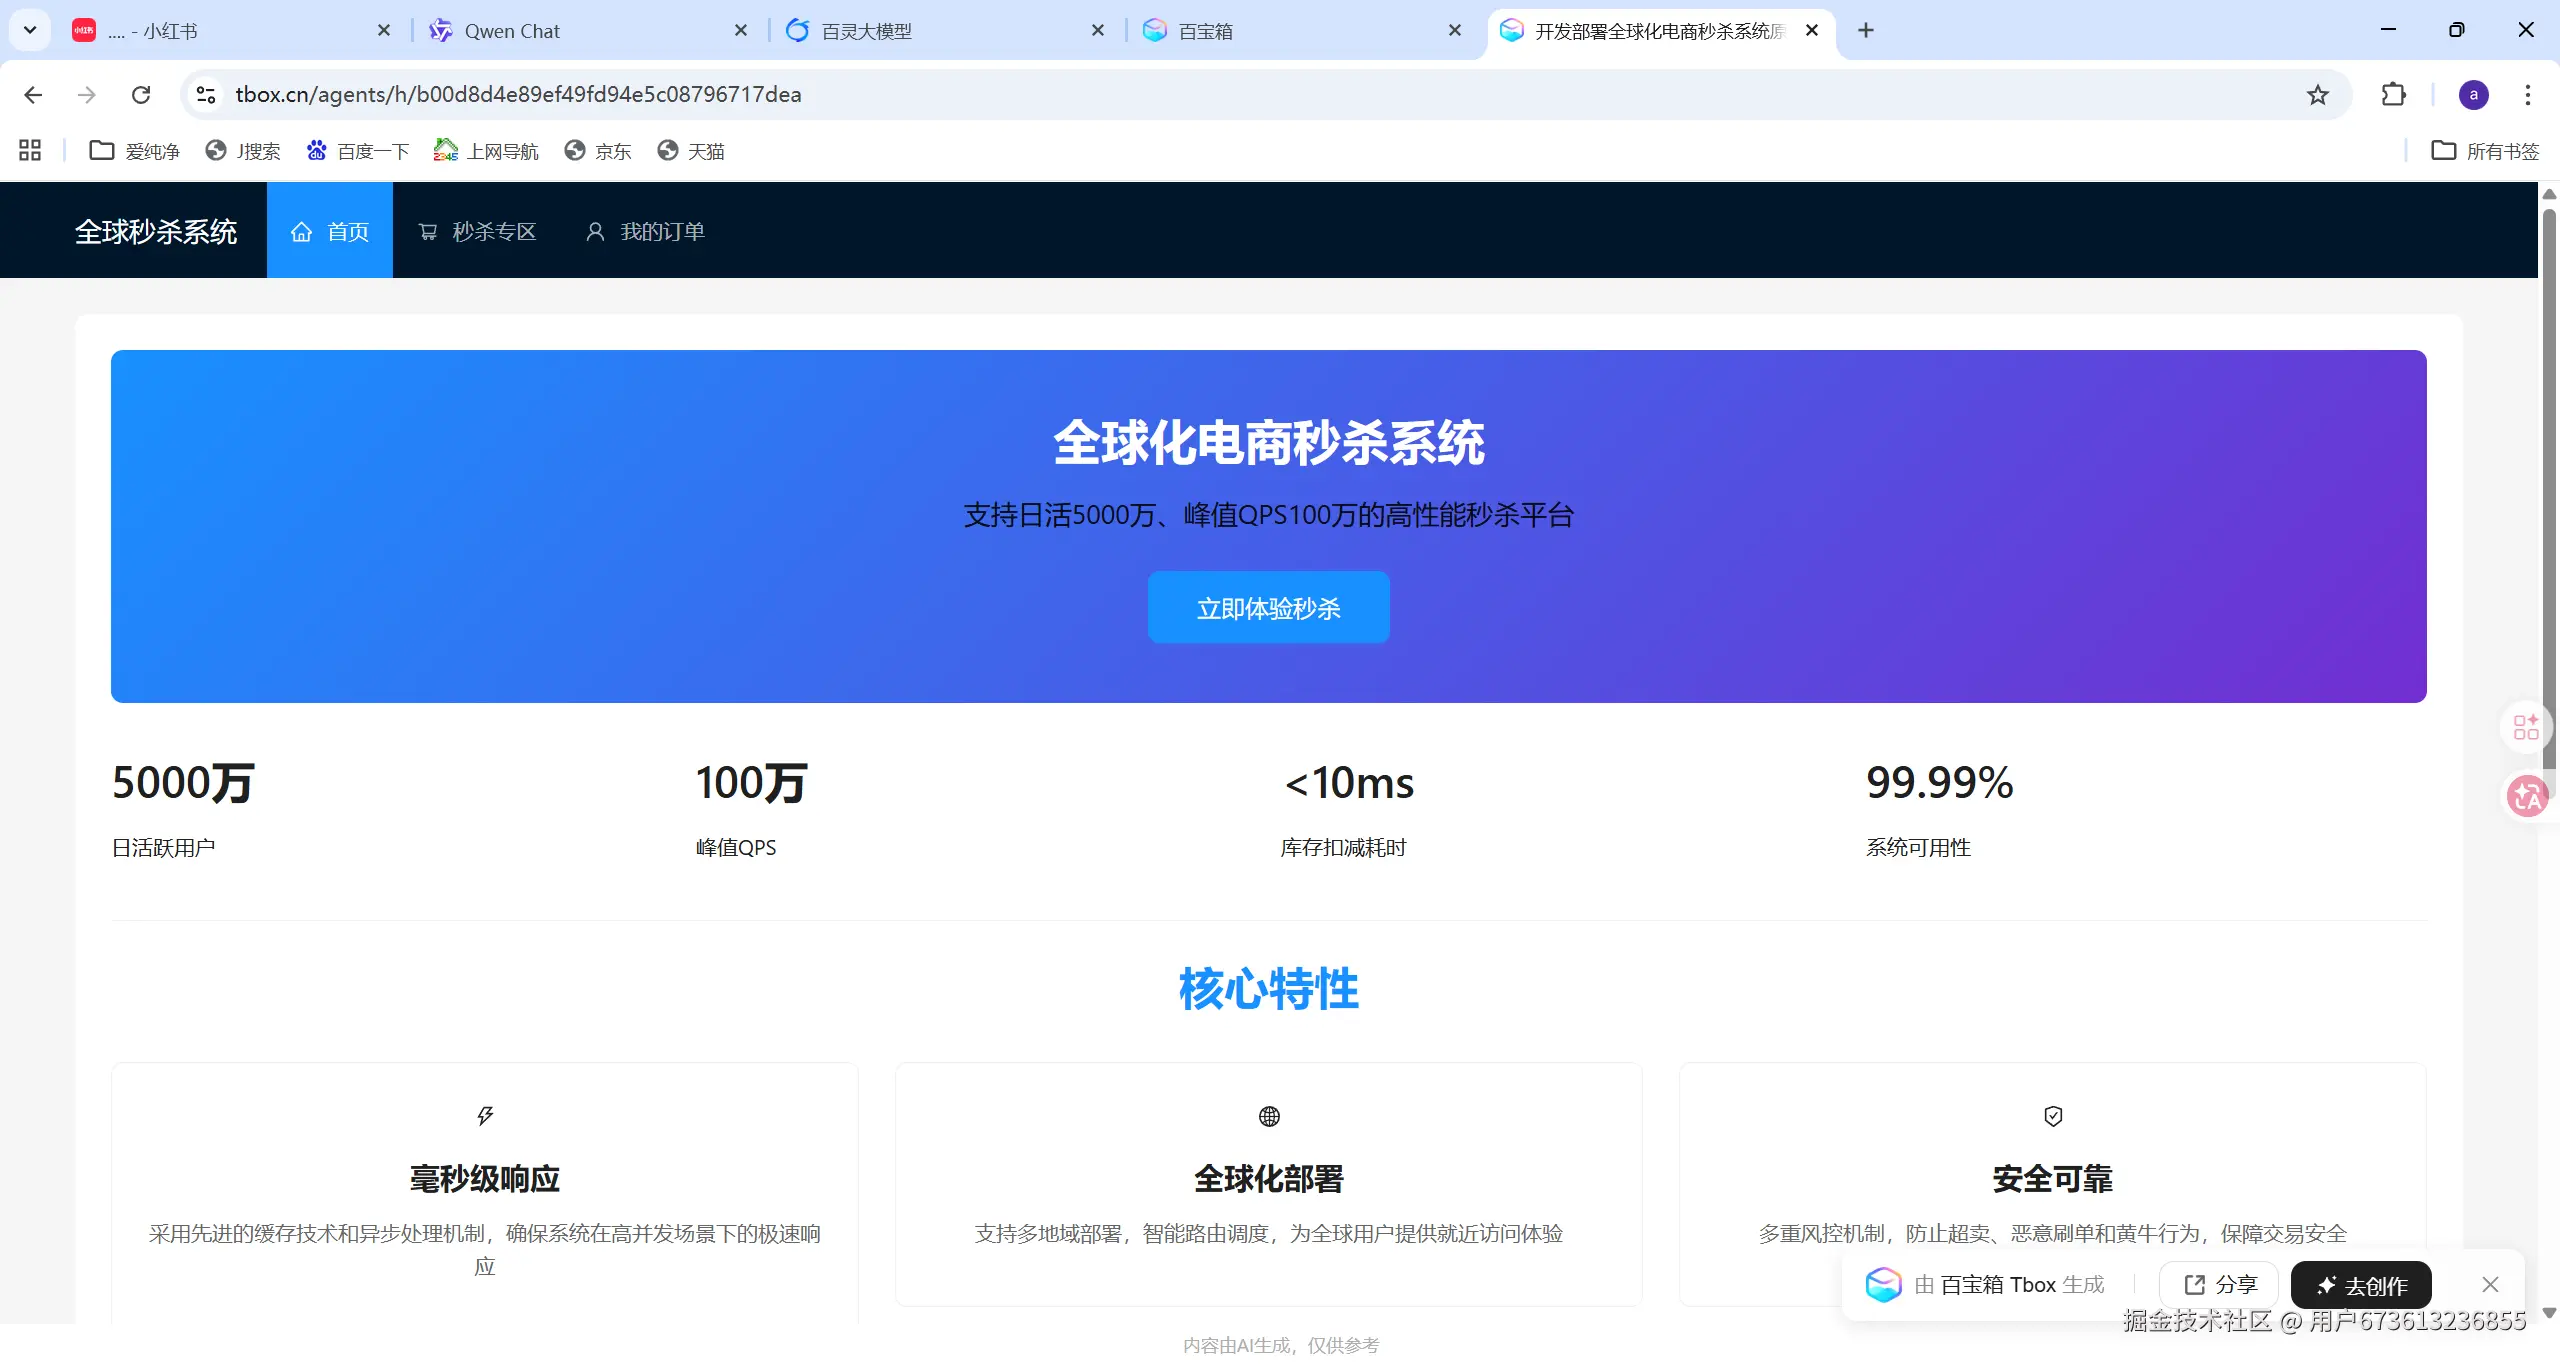This screenshot has width=2560, height=1368.
Task: Click the site information icon beside URL
Action: tap(206, 95)
